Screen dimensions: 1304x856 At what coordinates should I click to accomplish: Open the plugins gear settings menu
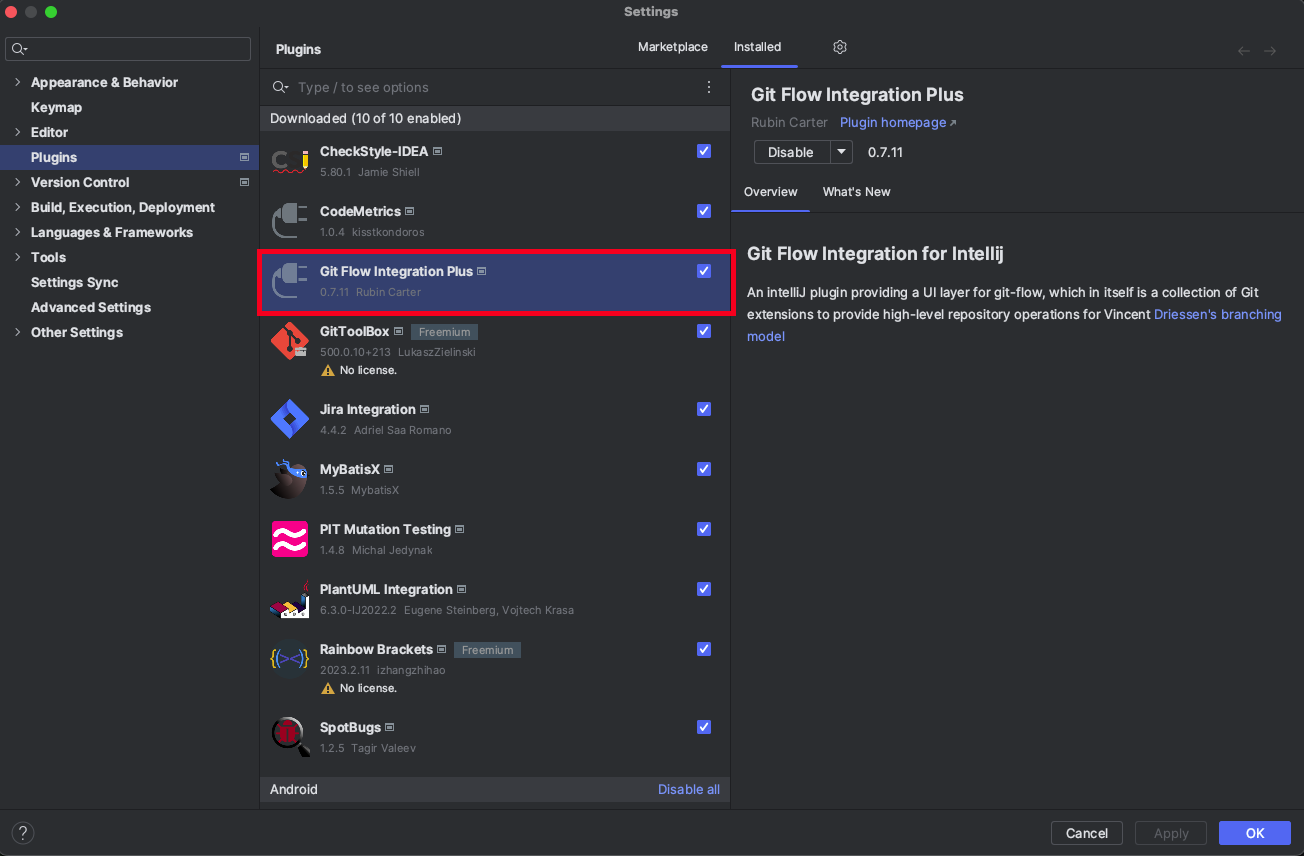click(x=840, y=47)
